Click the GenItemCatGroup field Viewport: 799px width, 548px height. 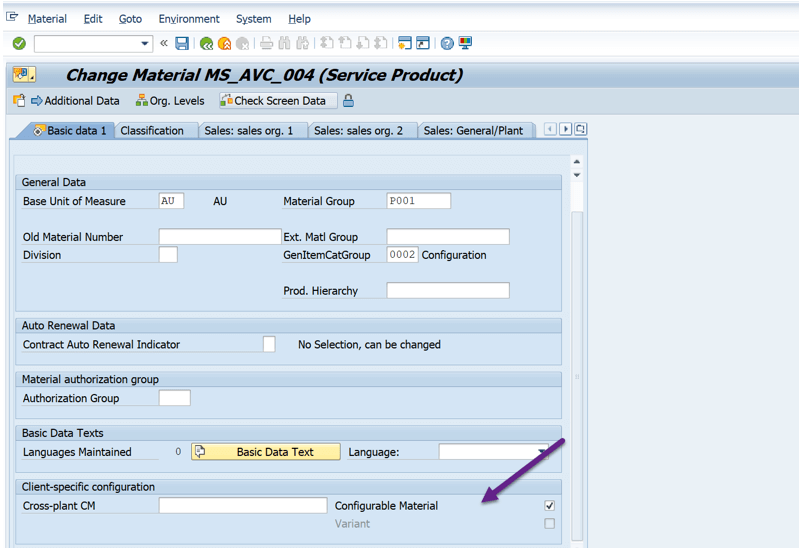(x=403, y=254)
